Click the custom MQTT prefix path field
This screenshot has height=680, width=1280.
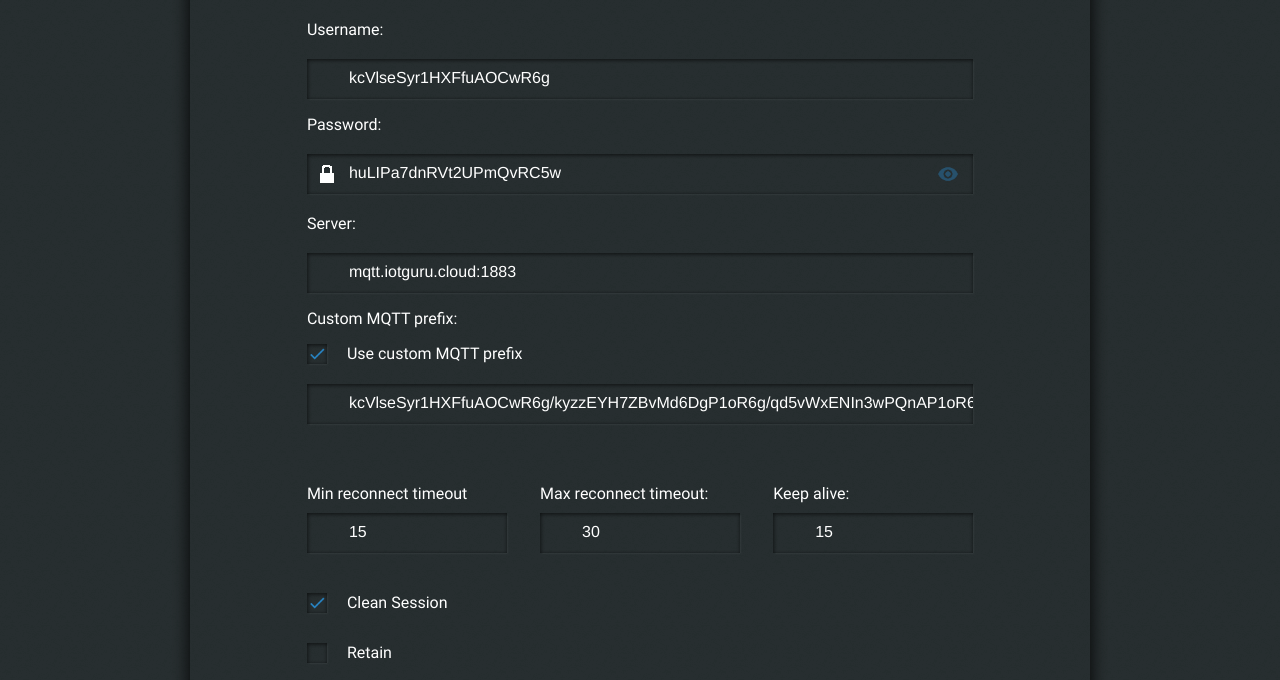pos(640,403)
